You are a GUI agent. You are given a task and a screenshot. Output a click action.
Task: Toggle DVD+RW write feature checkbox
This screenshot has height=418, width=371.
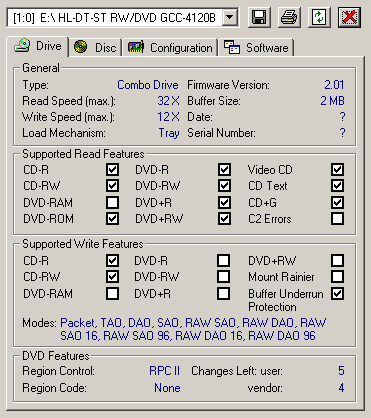[x=337, y=260]
